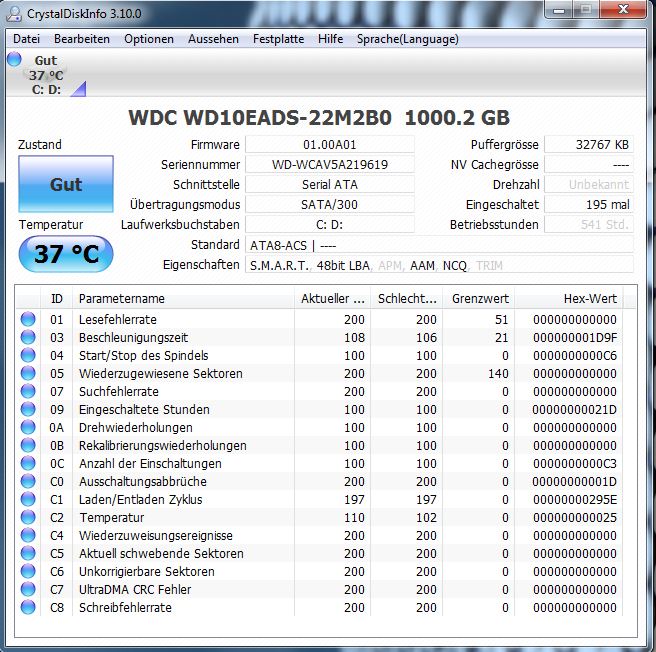Click the blue Gut health status button
This screenshot has height=652, width=656.
[66, 184]
